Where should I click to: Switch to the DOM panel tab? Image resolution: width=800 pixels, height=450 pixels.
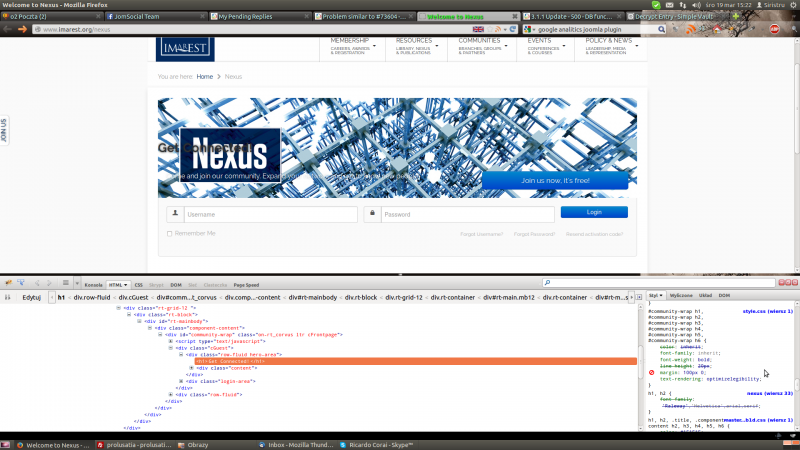pos(176,285)
